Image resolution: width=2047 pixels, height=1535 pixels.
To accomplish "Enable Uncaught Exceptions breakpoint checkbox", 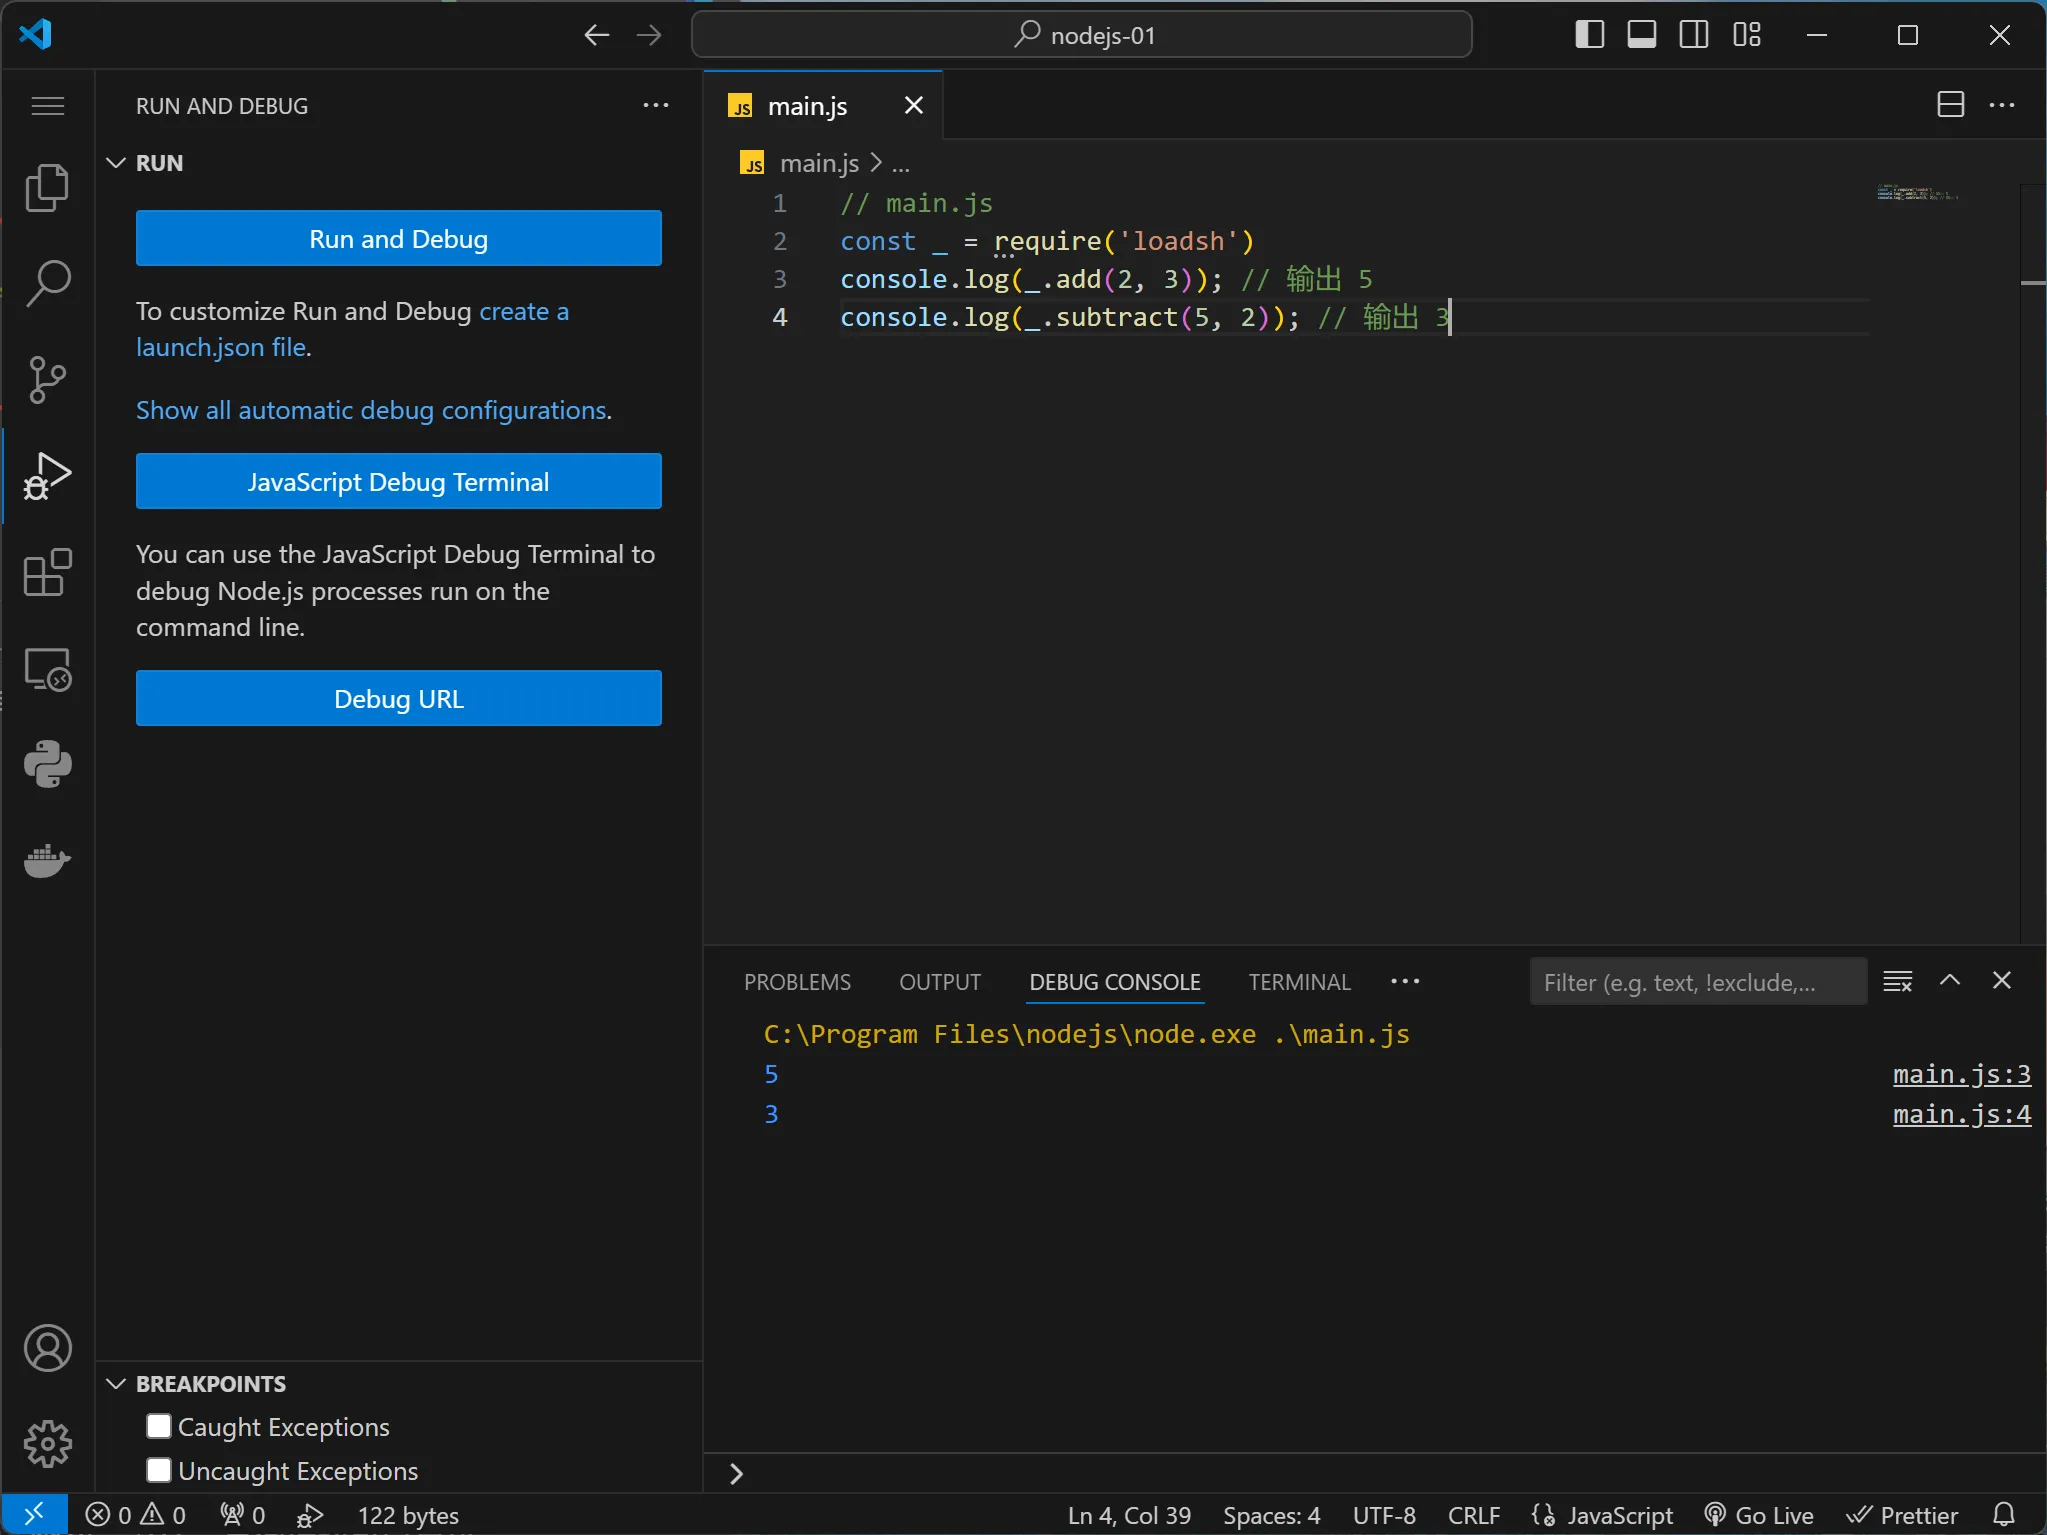I will (159, 1470).
